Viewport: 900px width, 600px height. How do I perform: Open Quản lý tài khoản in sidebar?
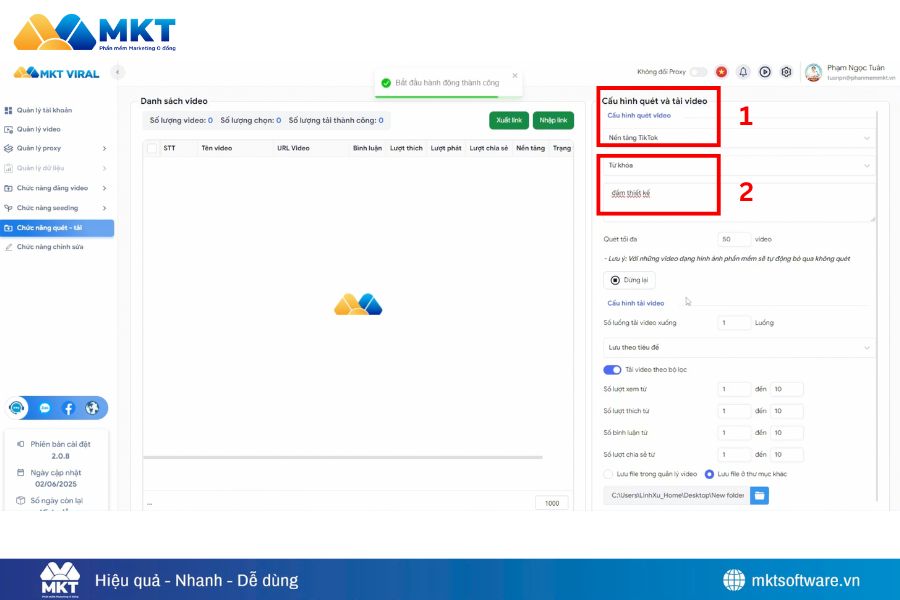(44, 110)
